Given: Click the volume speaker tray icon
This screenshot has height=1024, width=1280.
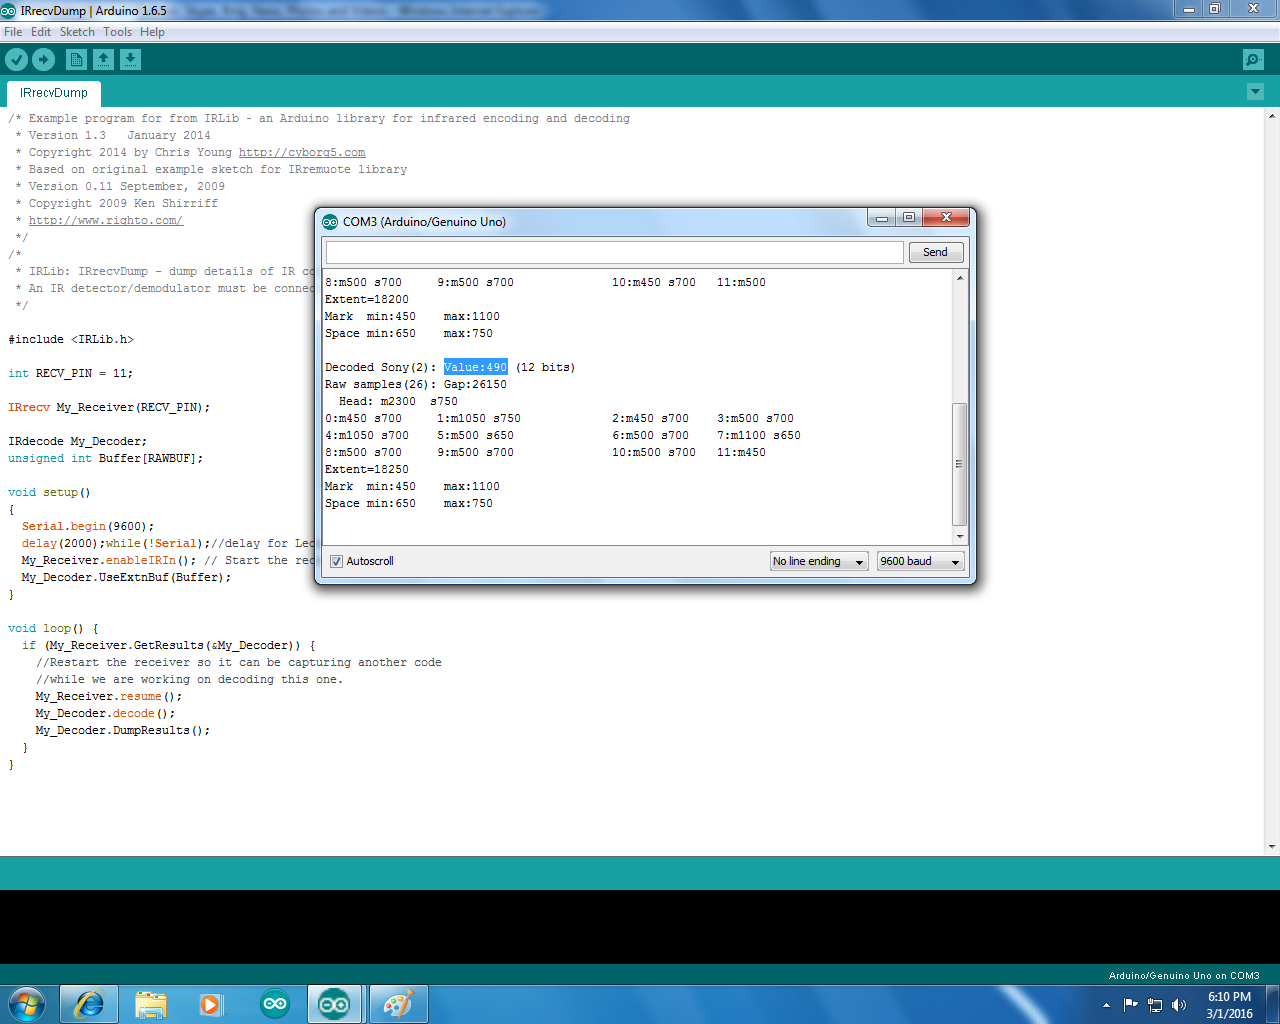Looking at the screenshot, I should pyautogui.click(x=1179, y=1005).
